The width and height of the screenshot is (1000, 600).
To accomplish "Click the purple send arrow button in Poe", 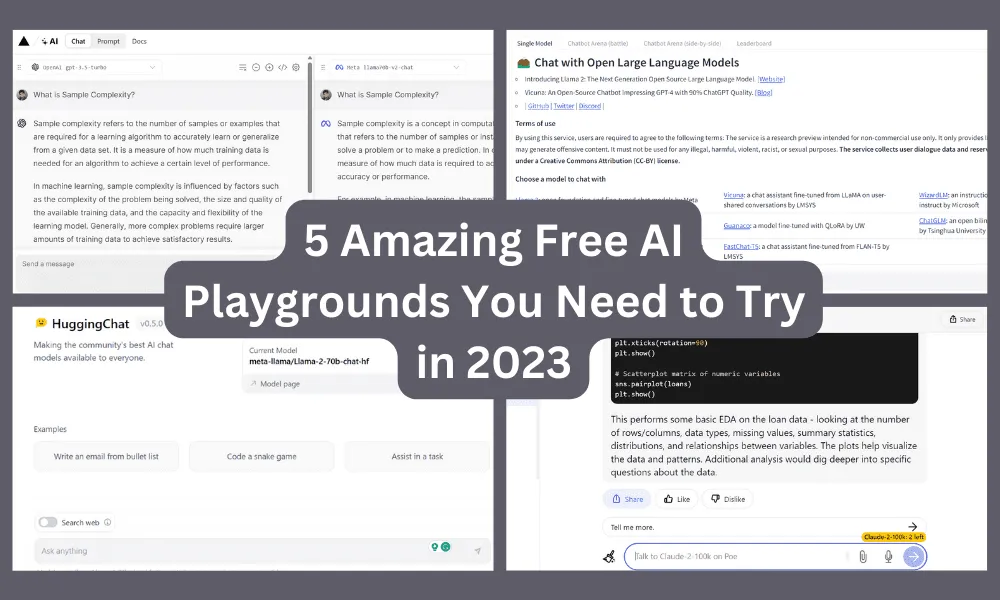I will tap(914, 557).
